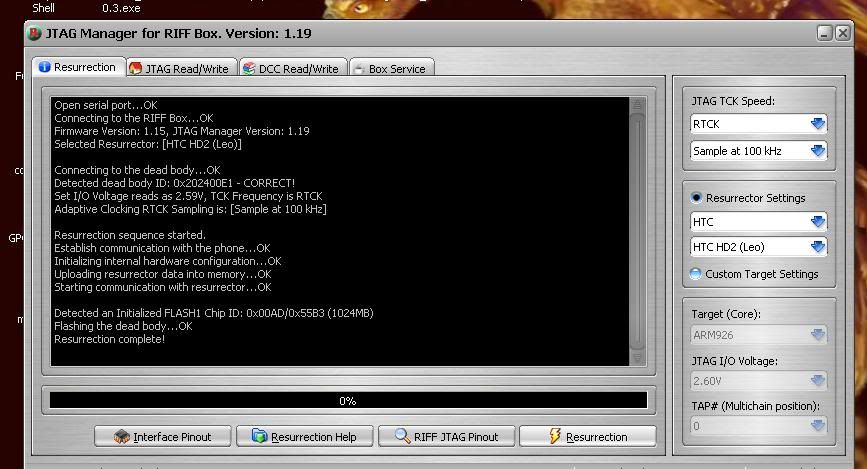Image resolution: width=867 pixels, height=469 pixels.
Task: Click the chip icon on Interface Pinout
Action: click(x=122, y=436)
